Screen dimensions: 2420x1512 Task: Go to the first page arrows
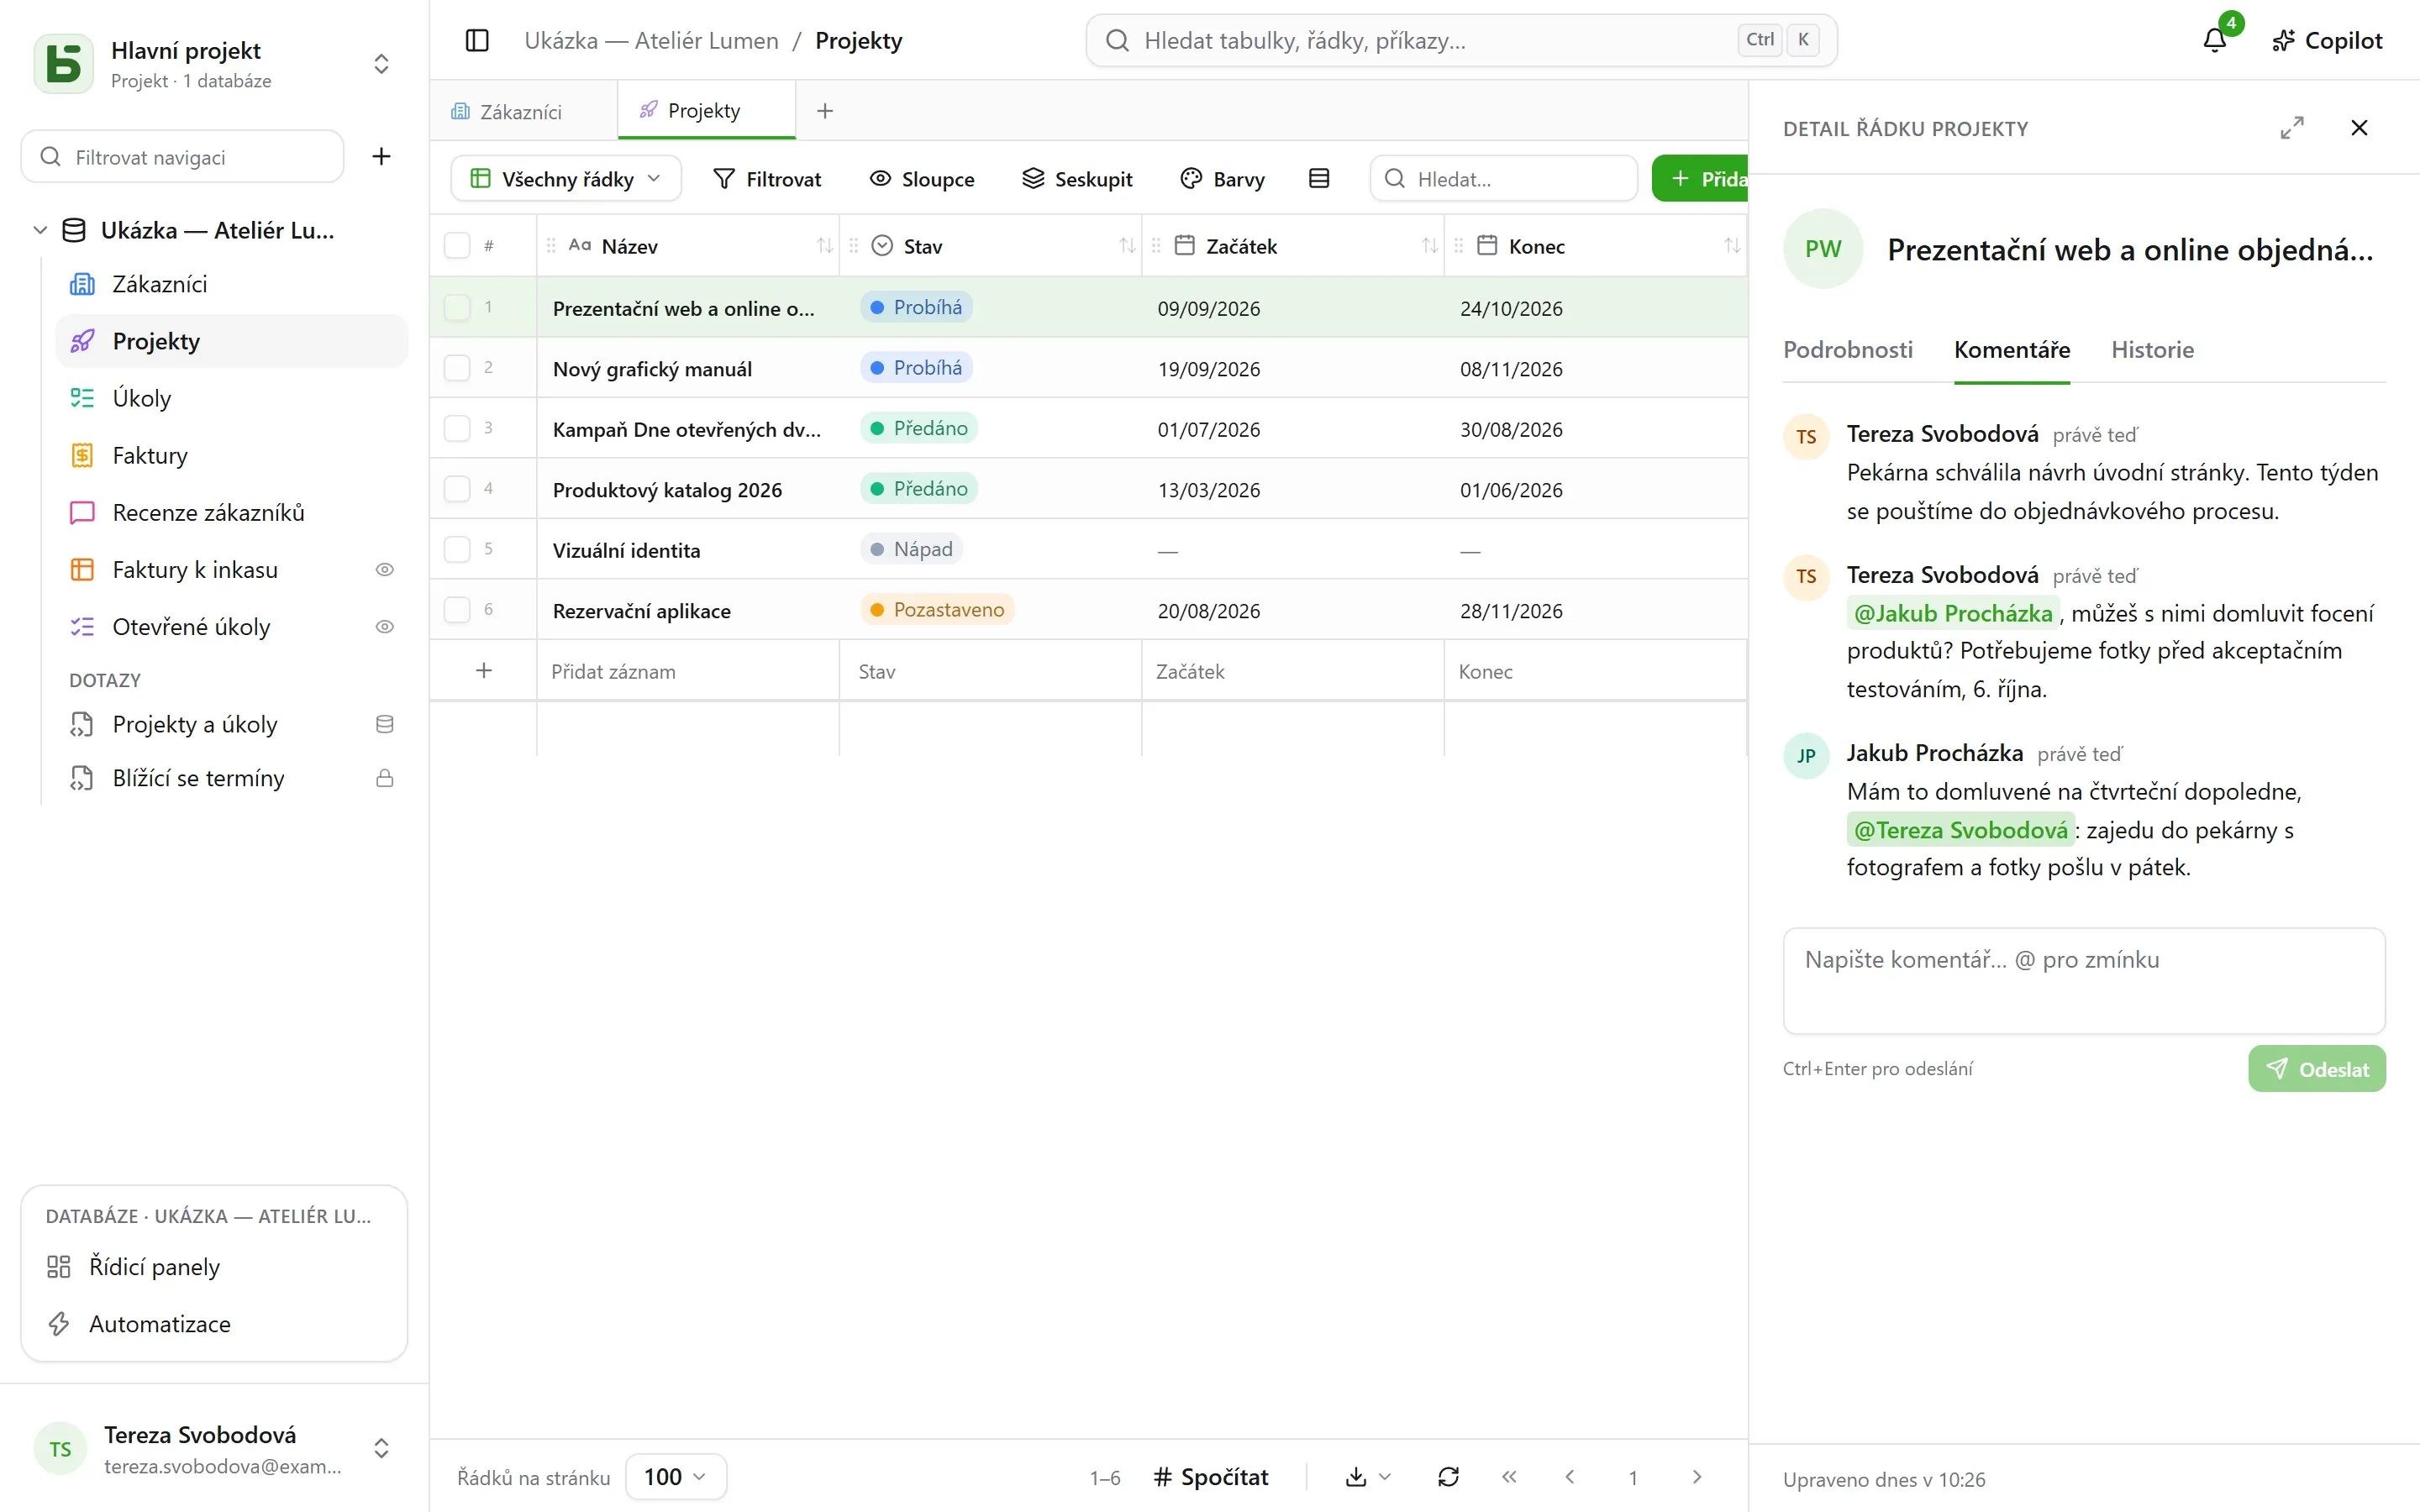click(1509, 1477)
